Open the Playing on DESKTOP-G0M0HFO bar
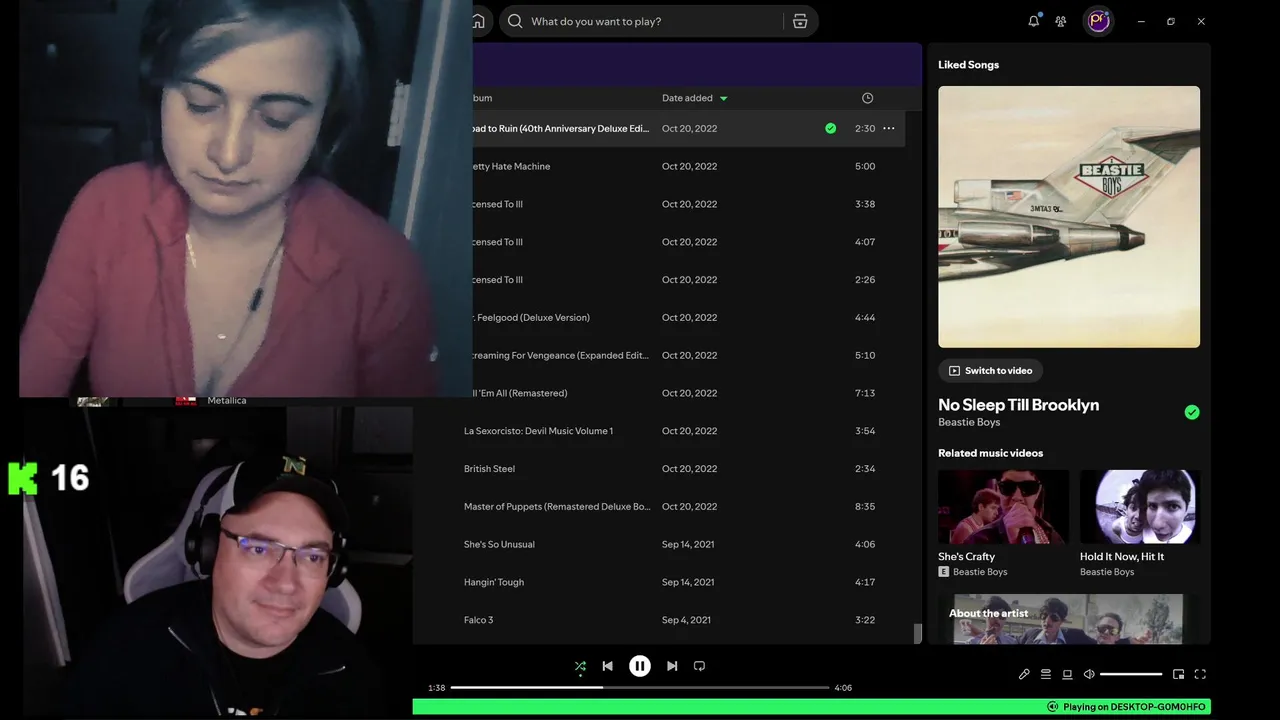The height and width of the screenshot is (720, 1280). 811,707
